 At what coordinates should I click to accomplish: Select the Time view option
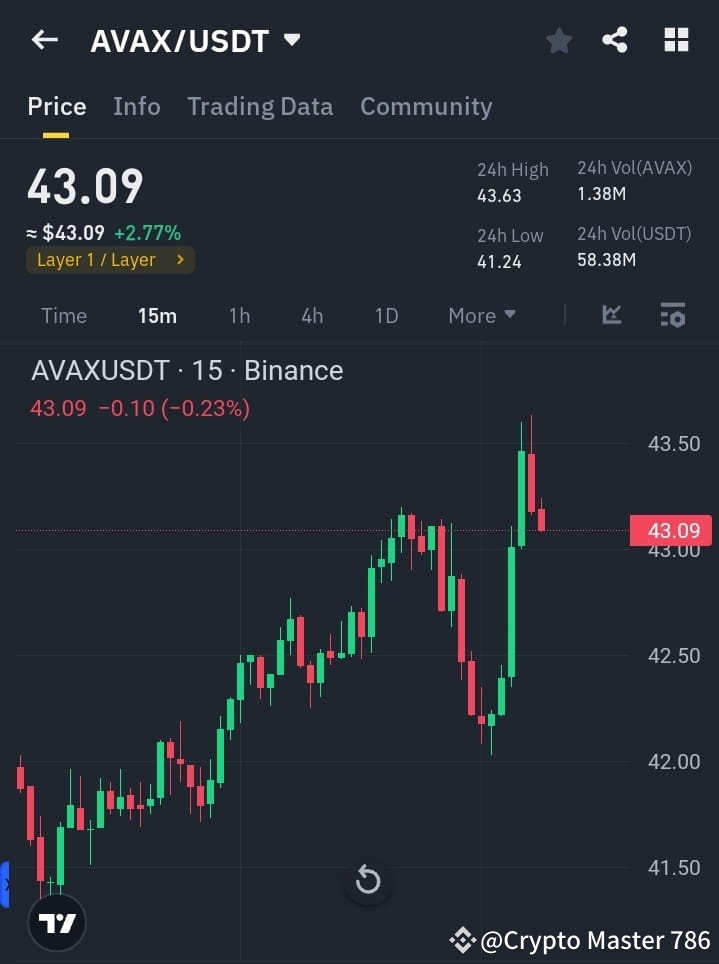[x=63, y=315]
